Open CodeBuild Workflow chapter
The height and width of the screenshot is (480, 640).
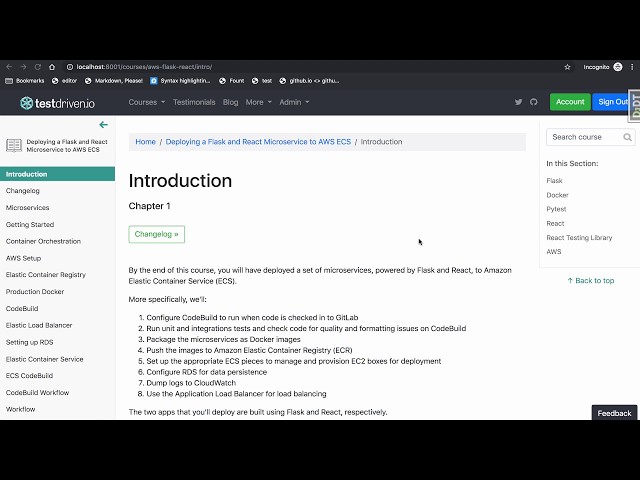pyautogui.click(x=37, y=393)
